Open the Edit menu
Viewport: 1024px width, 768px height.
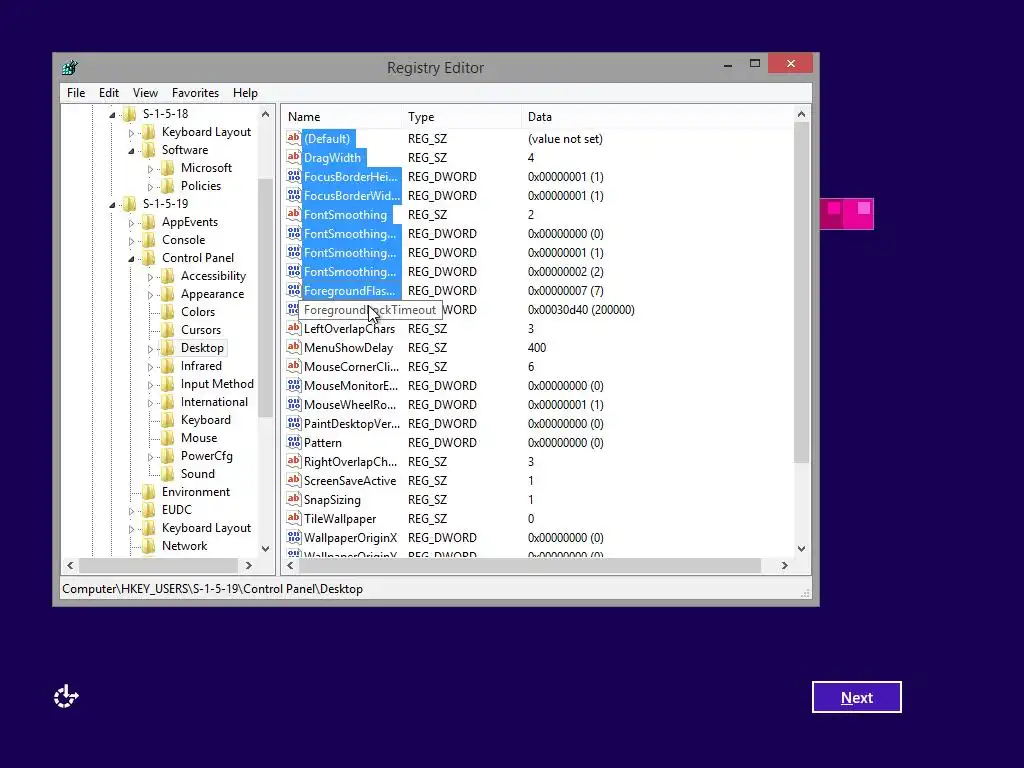click(x=108, y=93)
